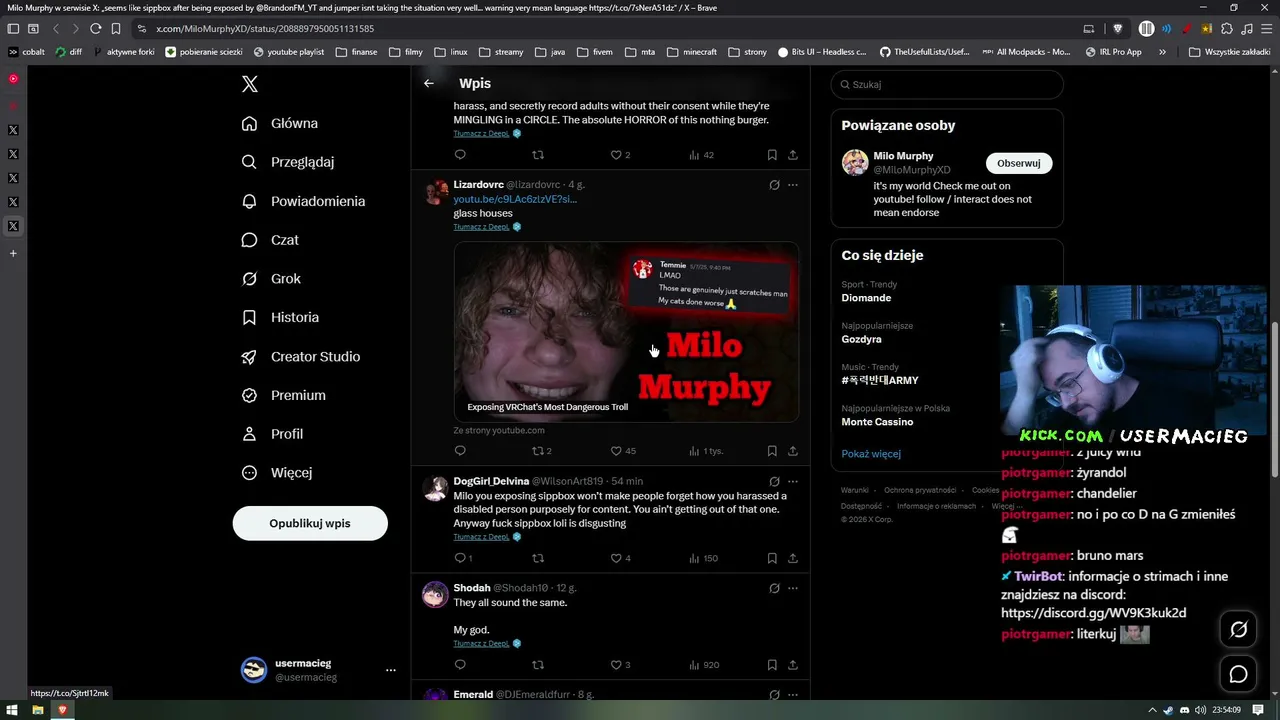Open Czat in the X sidebar

pyautogui.click(x=270, y=240)
